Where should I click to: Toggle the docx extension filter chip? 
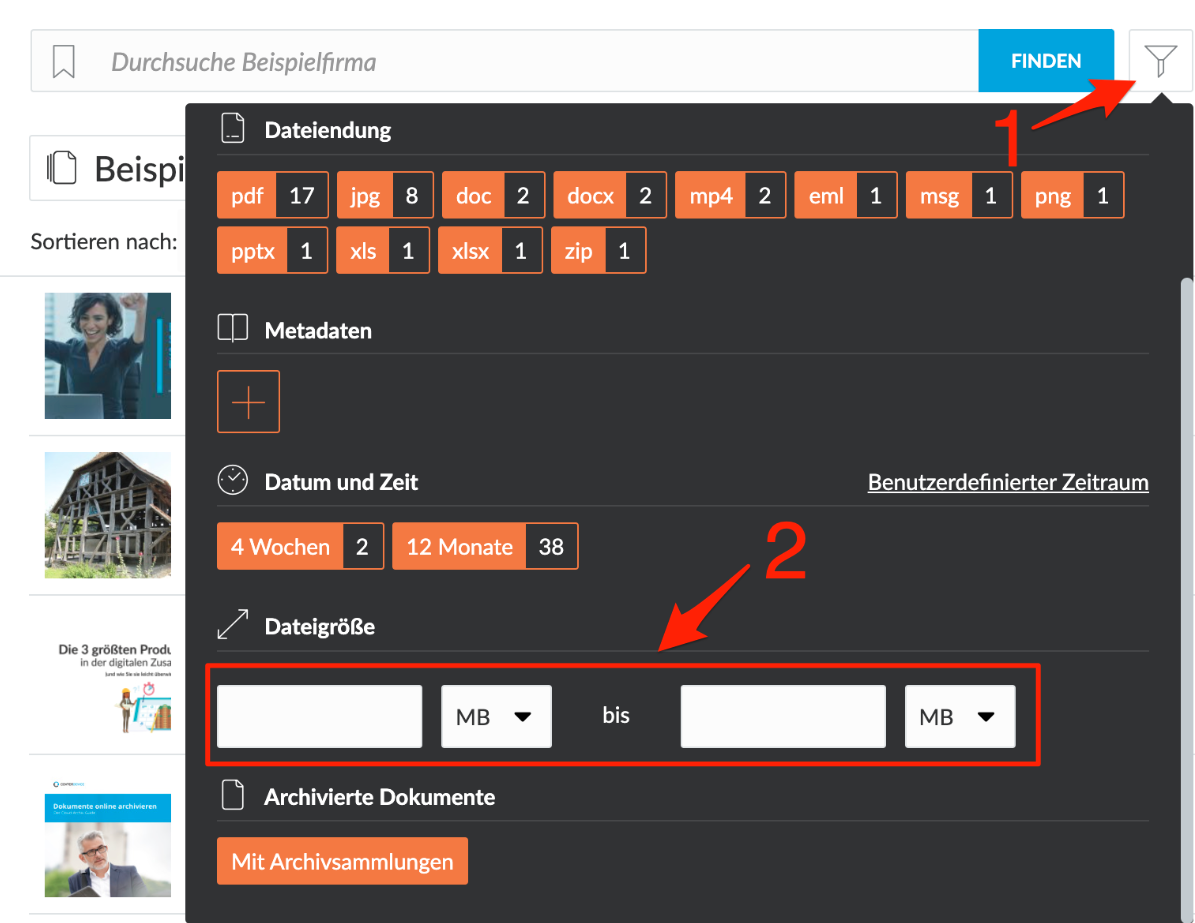pos(610,196)
